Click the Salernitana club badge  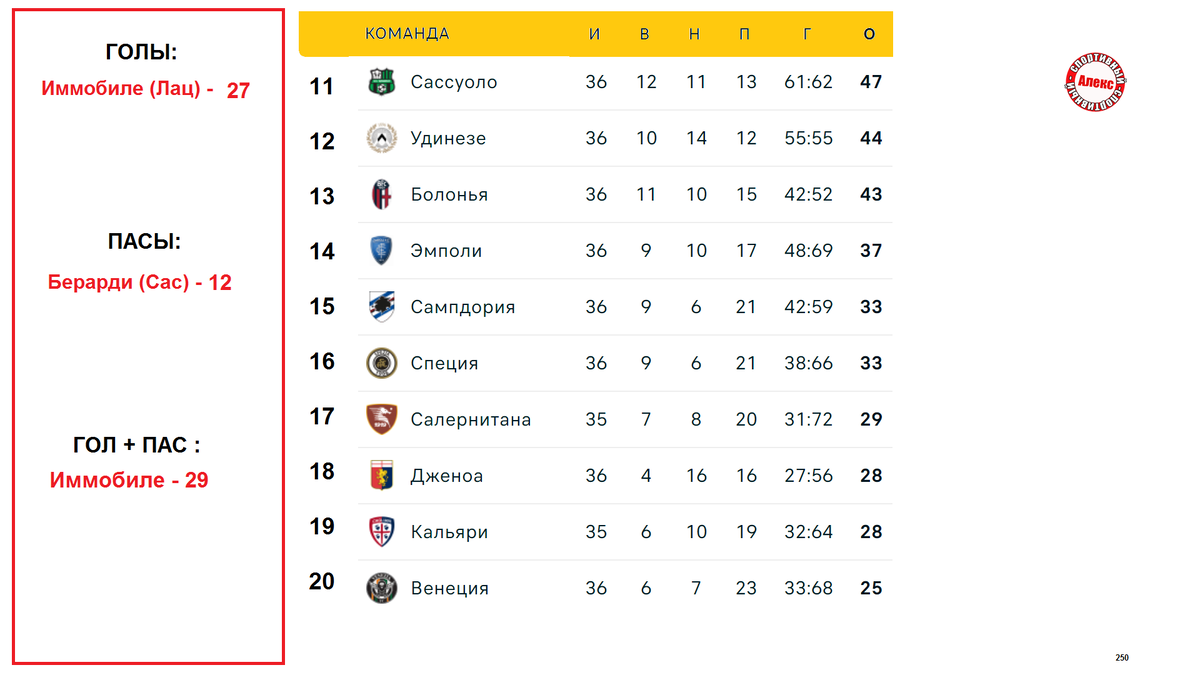pyautogui.click(x=382, y=419)
